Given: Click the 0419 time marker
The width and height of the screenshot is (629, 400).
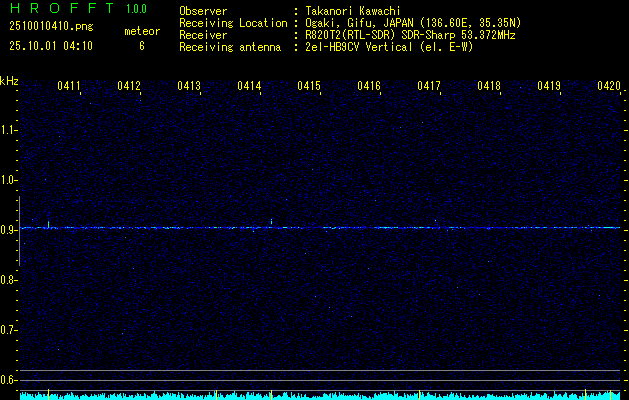Looking at the screenshot, I should (x=549, y=85).
